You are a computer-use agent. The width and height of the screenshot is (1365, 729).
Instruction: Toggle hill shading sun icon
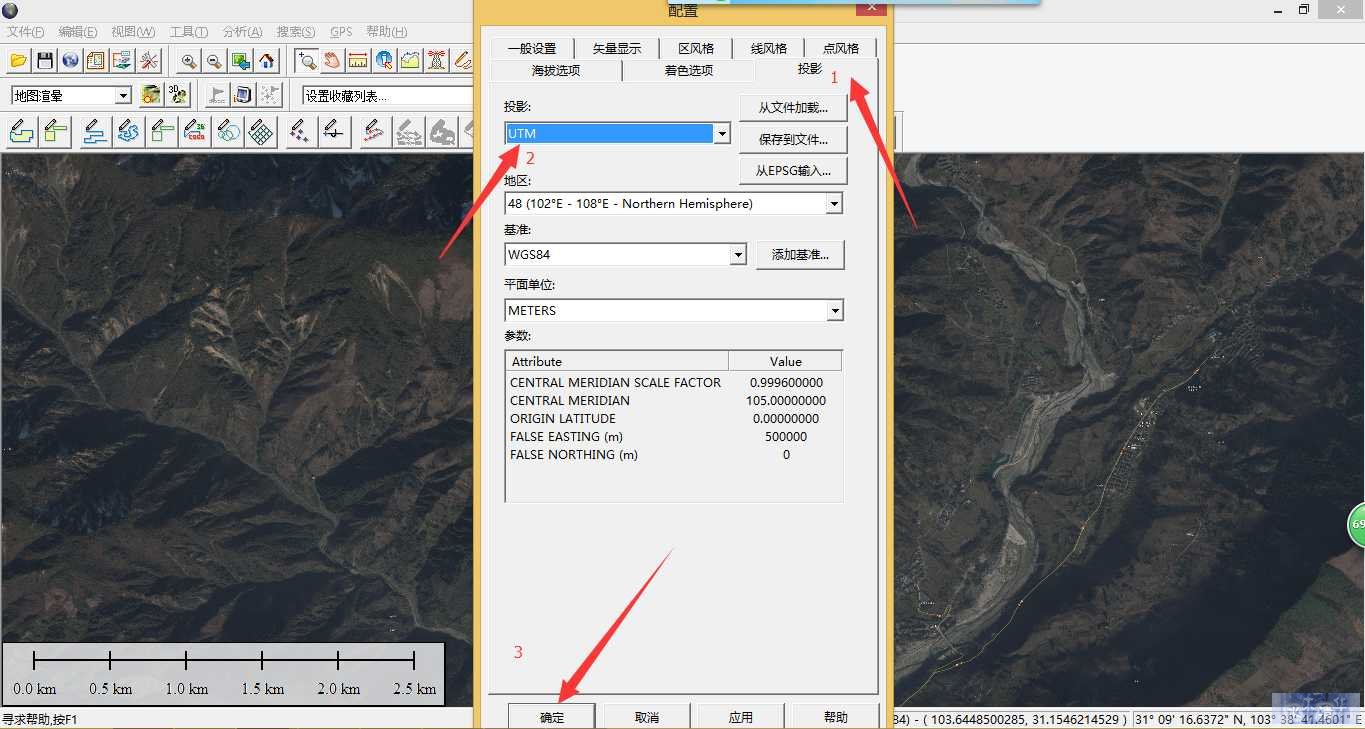pos(151,95)
